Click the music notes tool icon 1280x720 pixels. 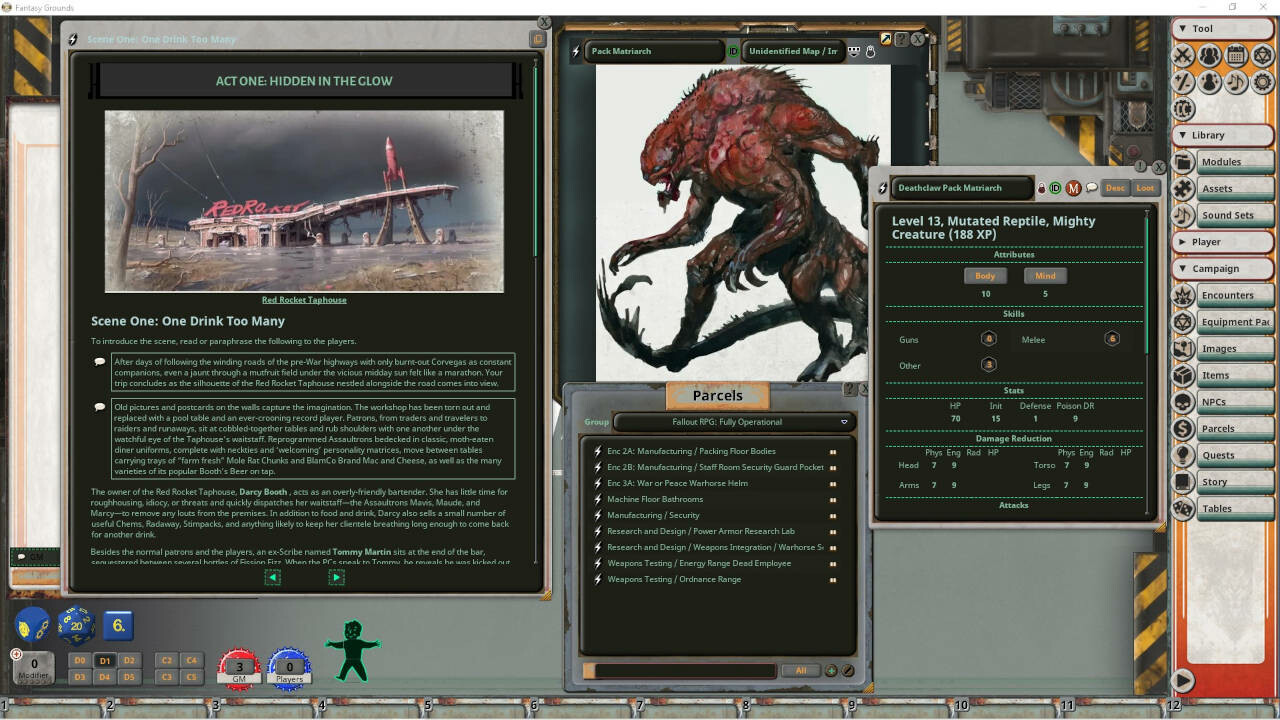[1236, 83]
